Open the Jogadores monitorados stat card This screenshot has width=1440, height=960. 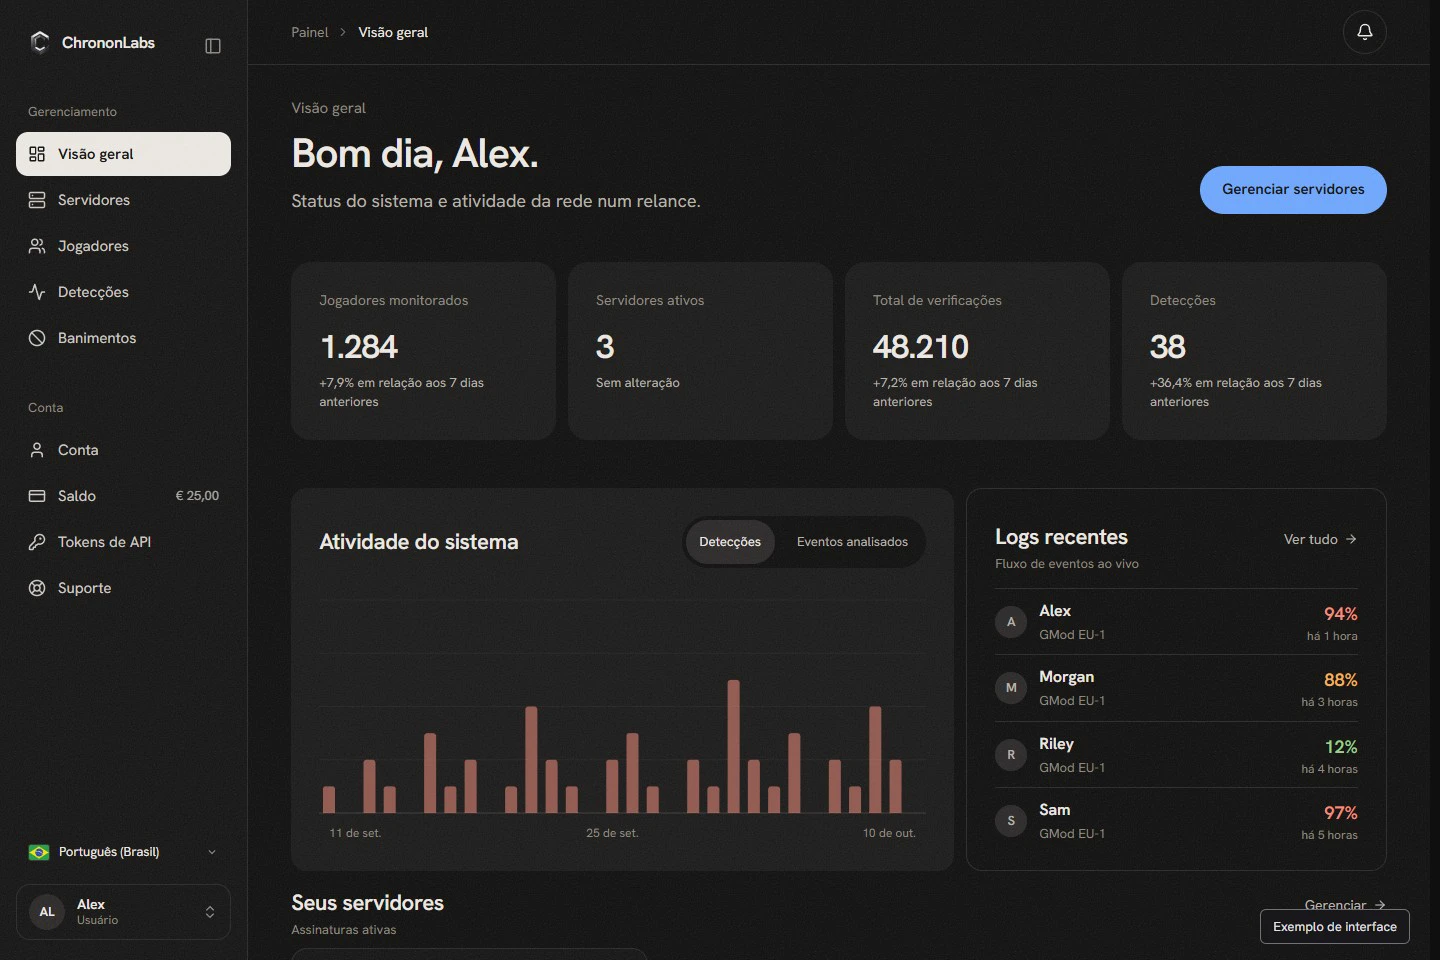pyautogui.click(x=423, y=351)
